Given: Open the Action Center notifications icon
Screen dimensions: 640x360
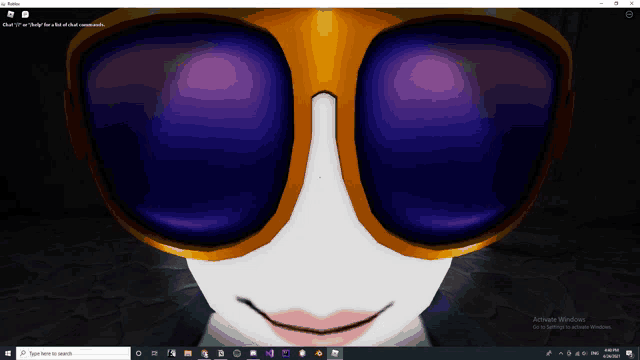Looking at the screenshot, I should [630, 353].
